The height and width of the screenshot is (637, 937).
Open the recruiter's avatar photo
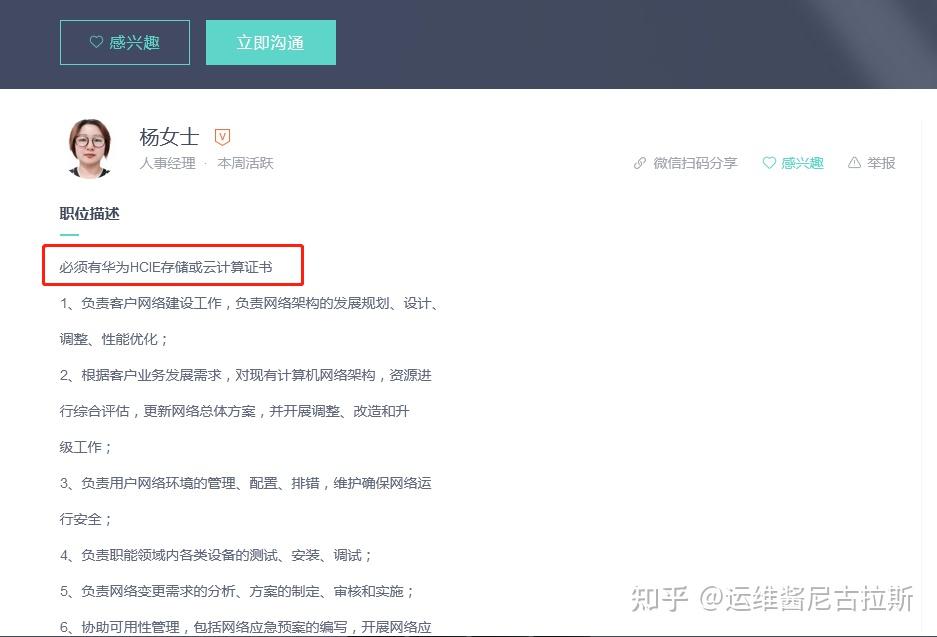click(90, 148)
